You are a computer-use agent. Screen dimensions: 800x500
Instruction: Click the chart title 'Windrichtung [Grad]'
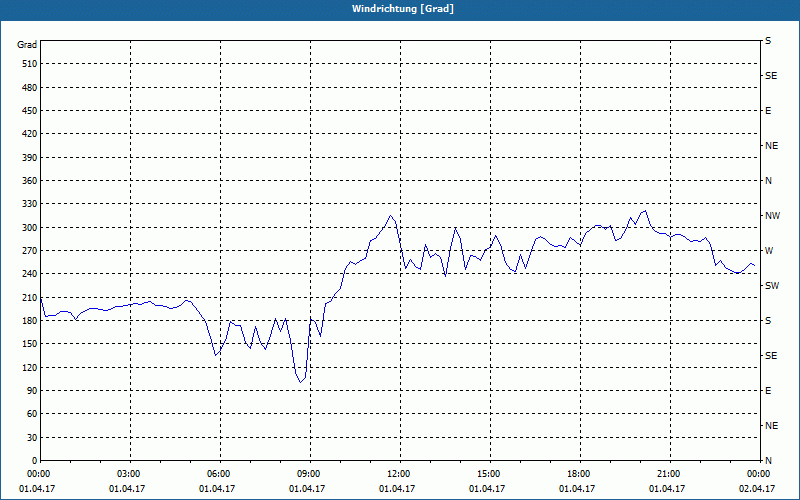coord(403,9)
